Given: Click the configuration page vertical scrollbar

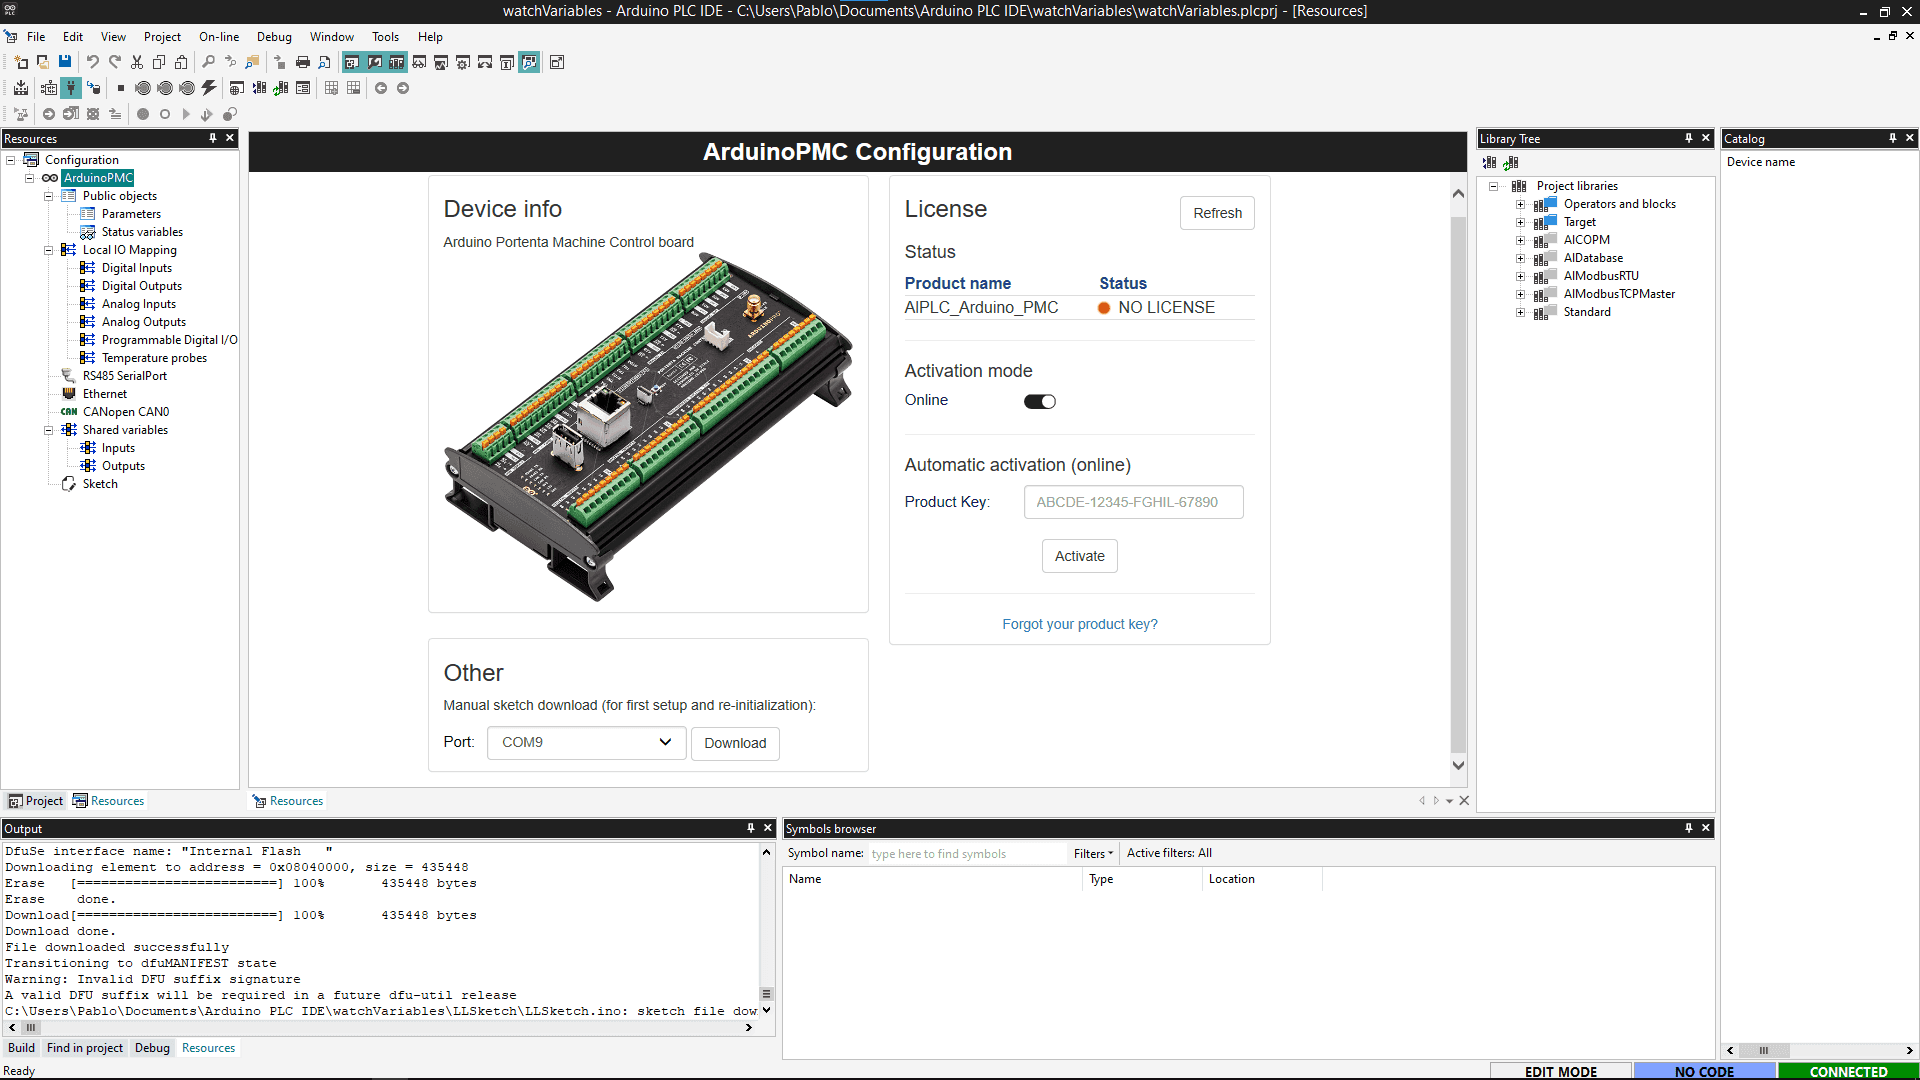Looking at the screenshot, I should coord(1458,480).
